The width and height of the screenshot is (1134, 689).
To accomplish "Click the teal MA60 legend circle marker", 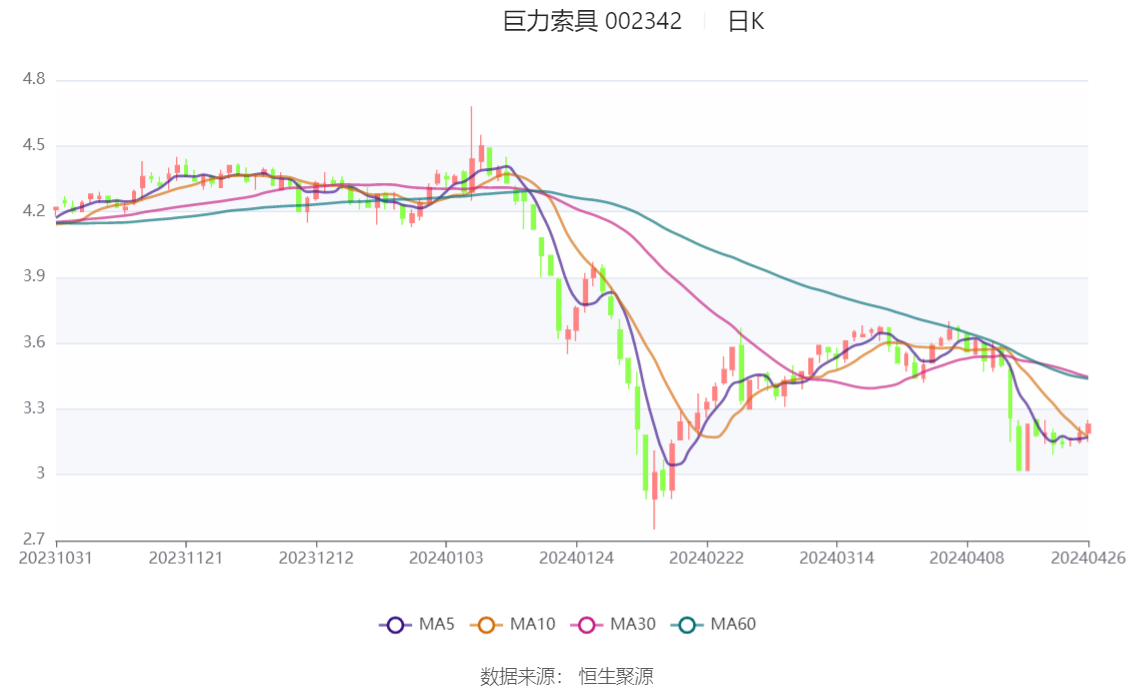I will [x=687, y=625].
